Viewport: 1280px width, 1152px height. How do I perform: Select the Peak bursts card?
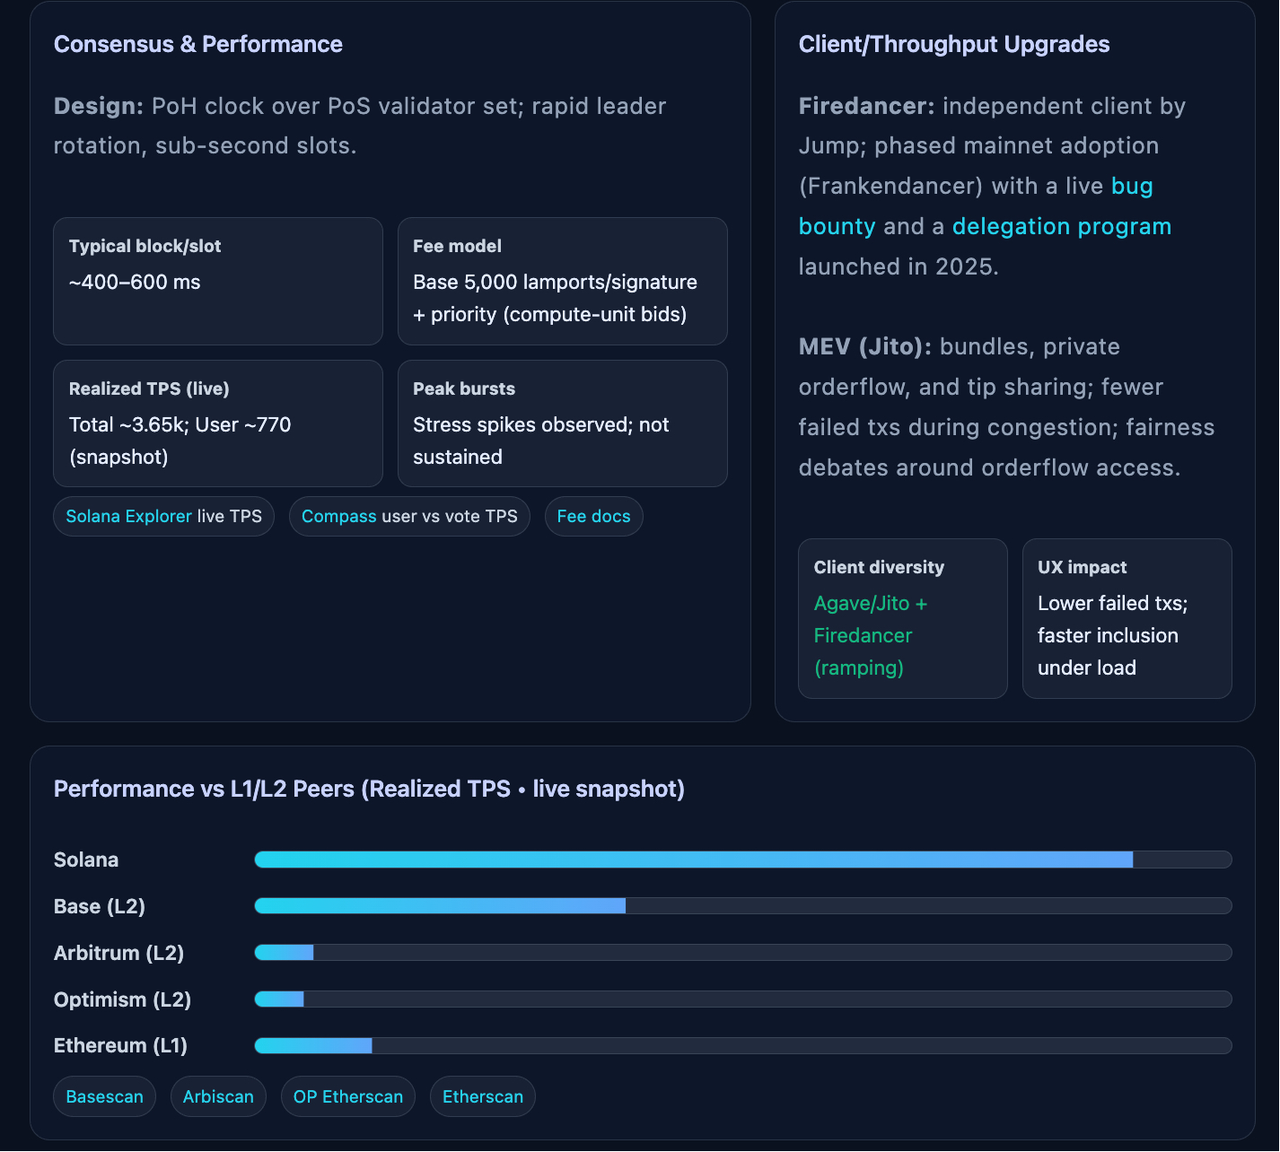(x=563, y=423)
